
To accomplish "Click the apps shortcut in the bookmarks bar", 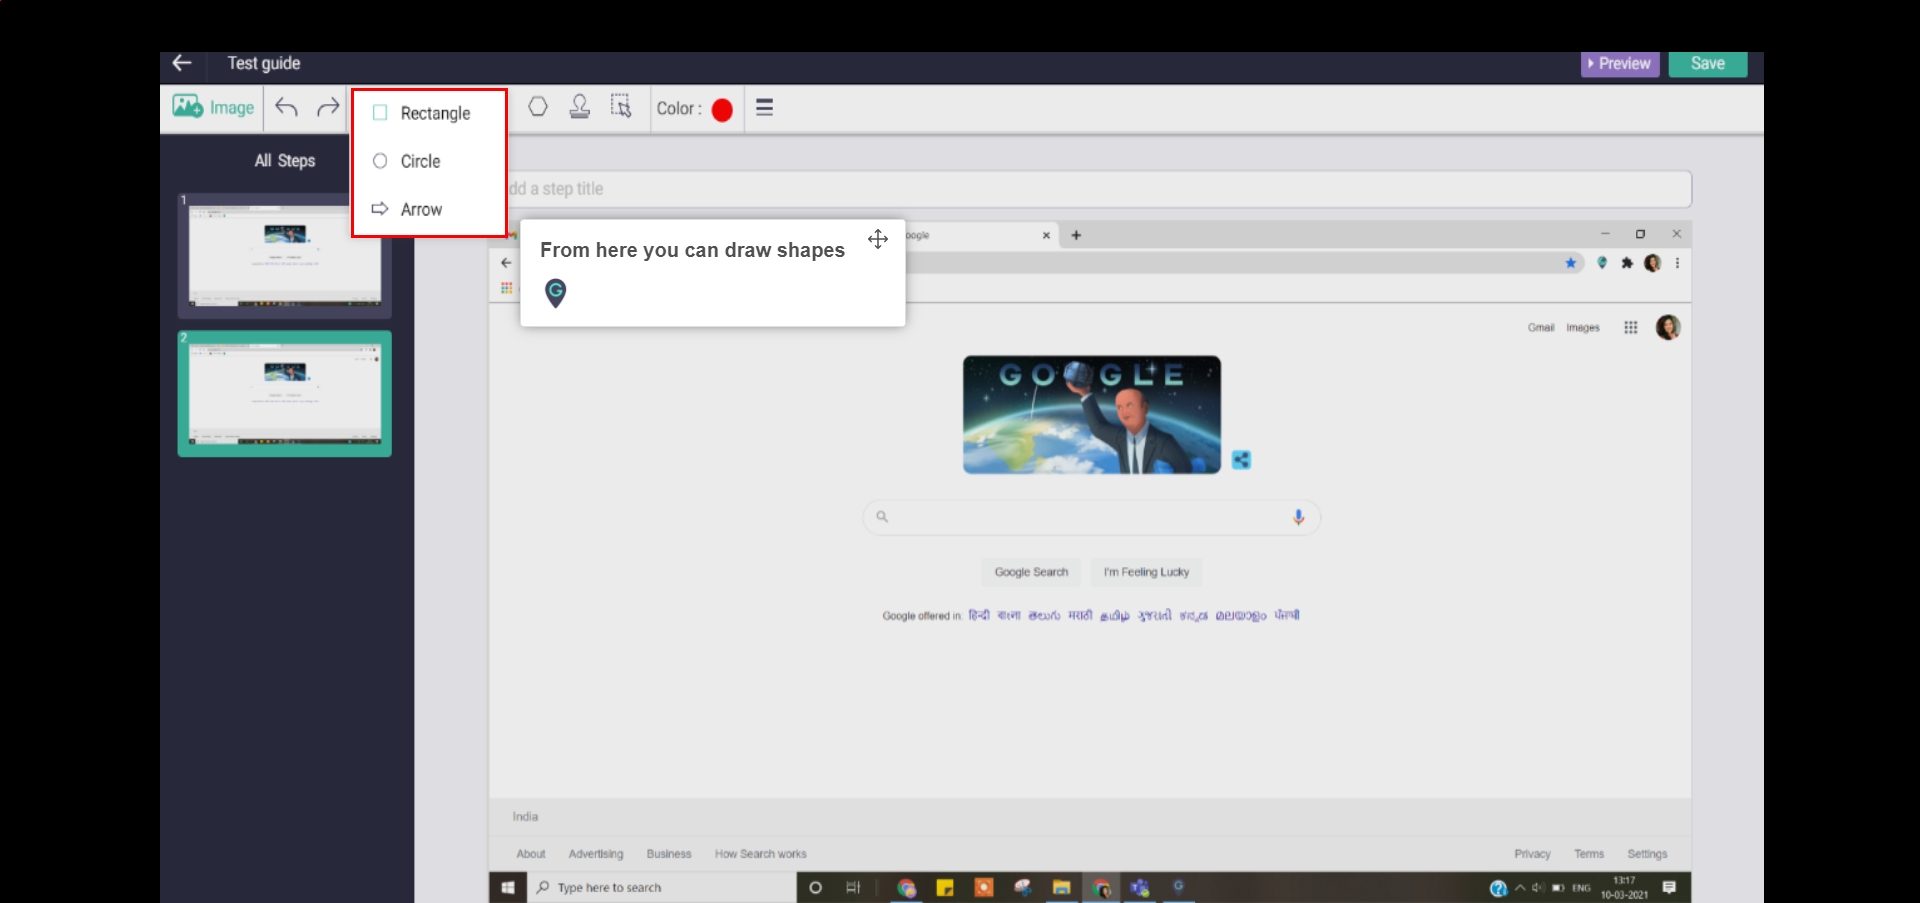I will (507, 288).
